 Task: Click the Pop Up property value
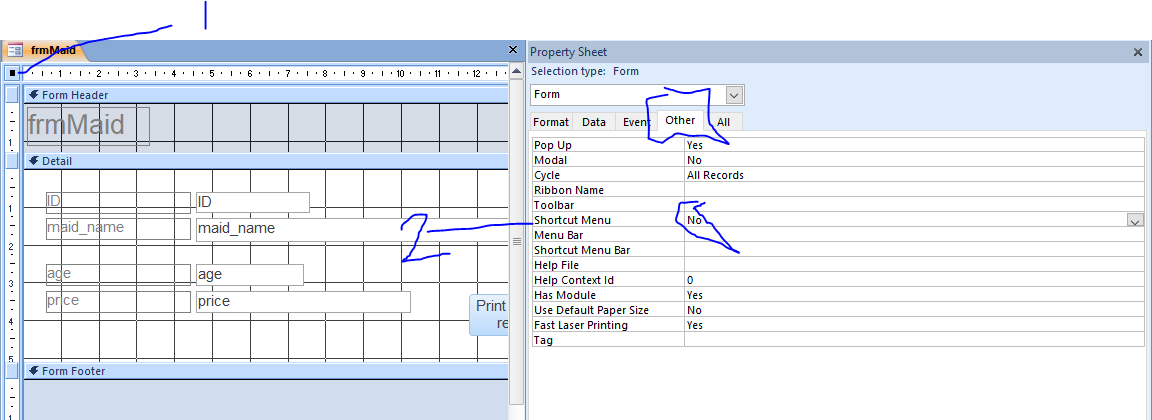click(913, 145)
